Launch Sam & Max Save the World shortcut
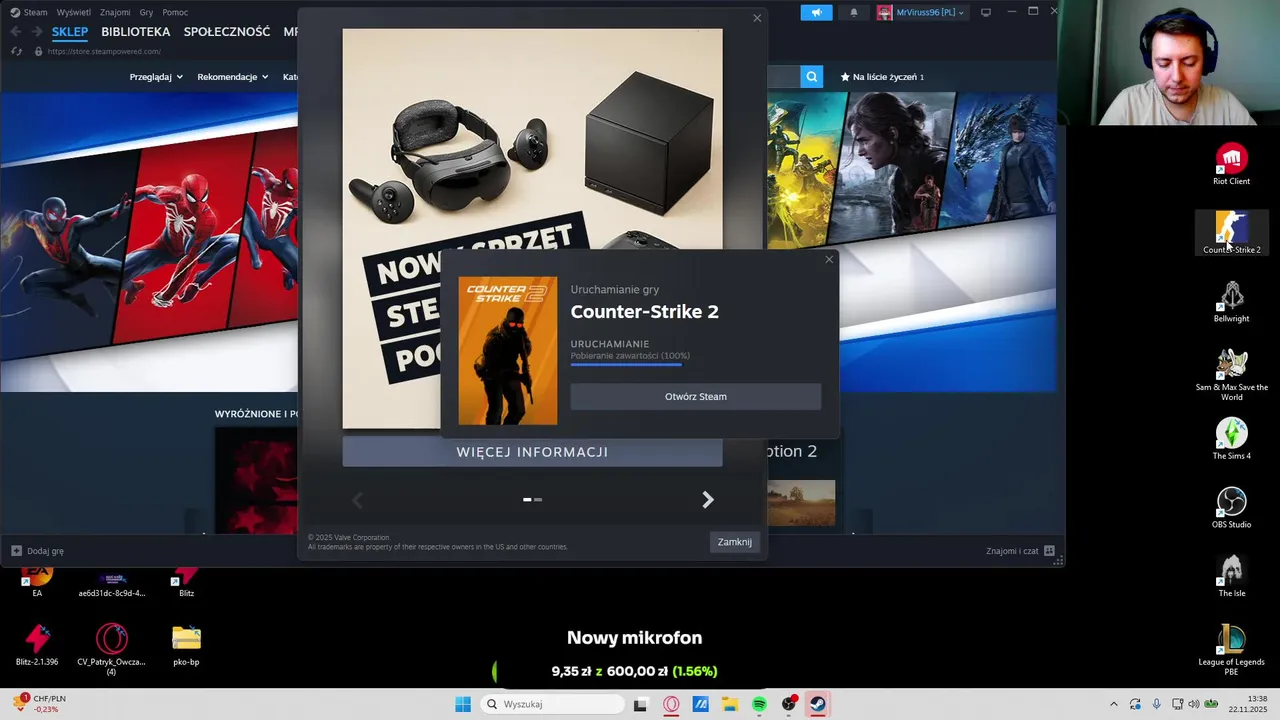The image size is (1280, 720). tap(1231, 375)
